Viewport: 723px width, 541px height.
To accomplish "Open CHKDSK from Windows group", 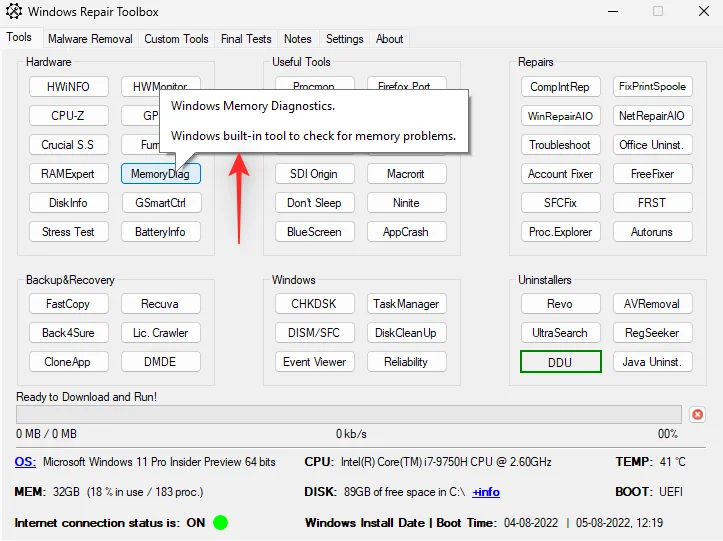I will point(315,304).
